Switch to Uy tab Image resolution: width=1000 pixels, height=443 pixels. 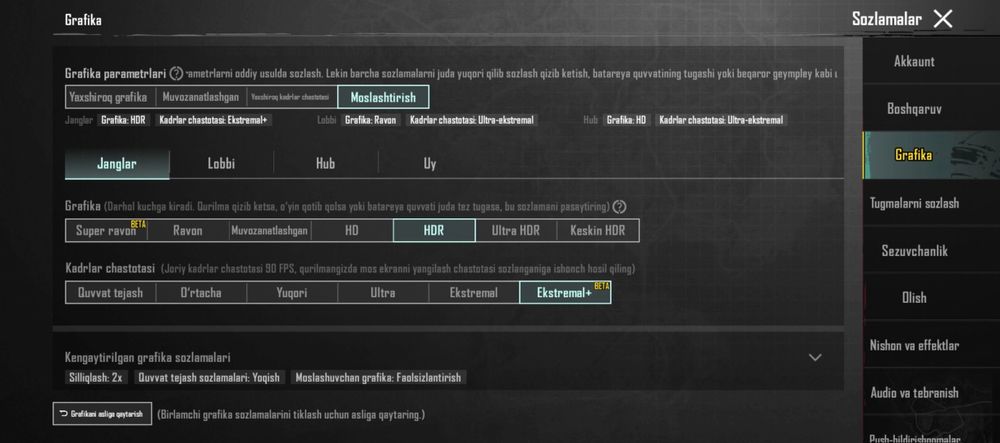430,164
